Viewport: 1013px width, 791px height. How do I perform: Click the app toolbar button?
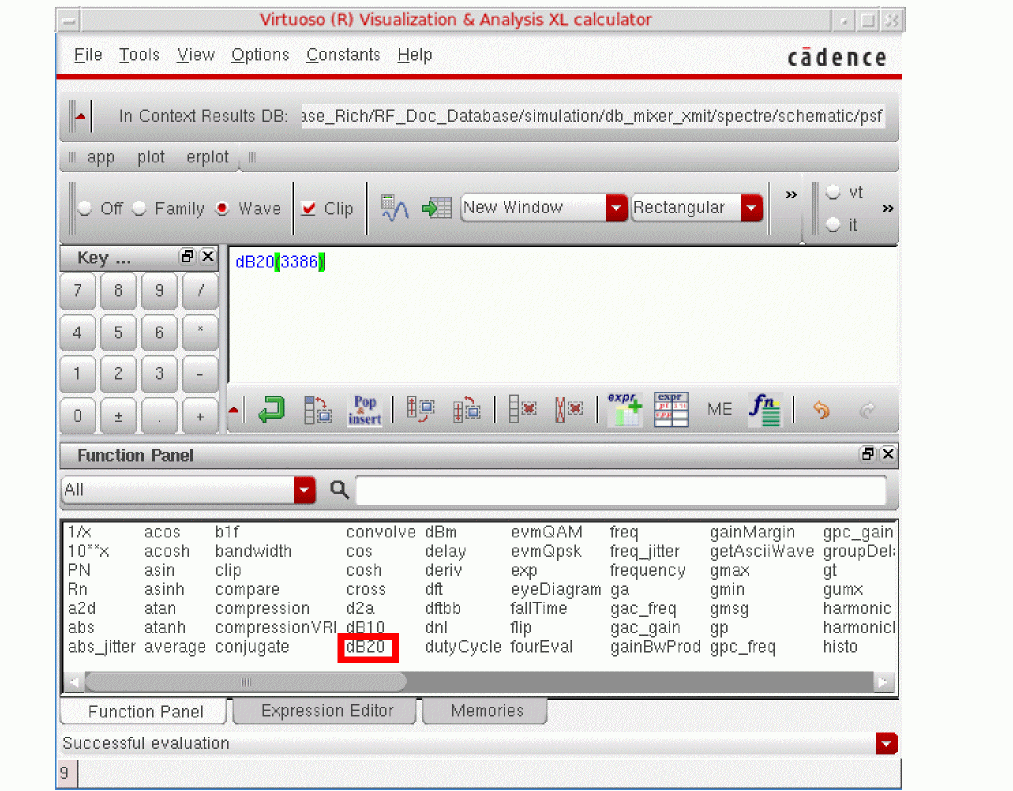click(101, 157)
